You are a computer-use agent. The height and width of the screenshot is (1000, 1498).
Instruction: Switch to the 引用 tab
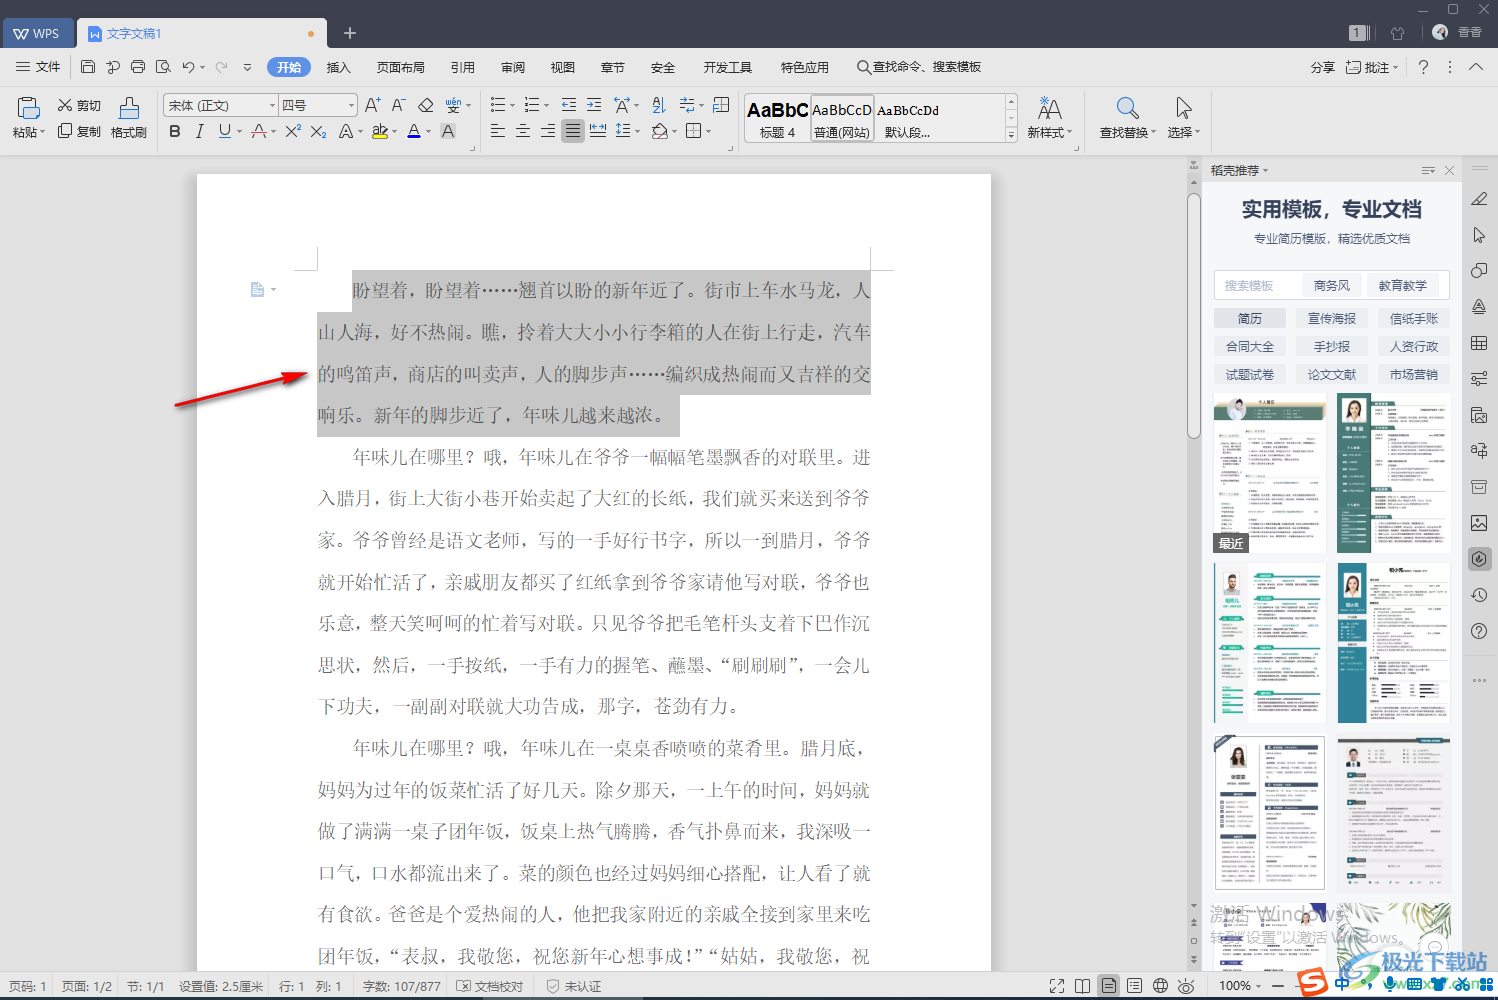coord(463,67)
